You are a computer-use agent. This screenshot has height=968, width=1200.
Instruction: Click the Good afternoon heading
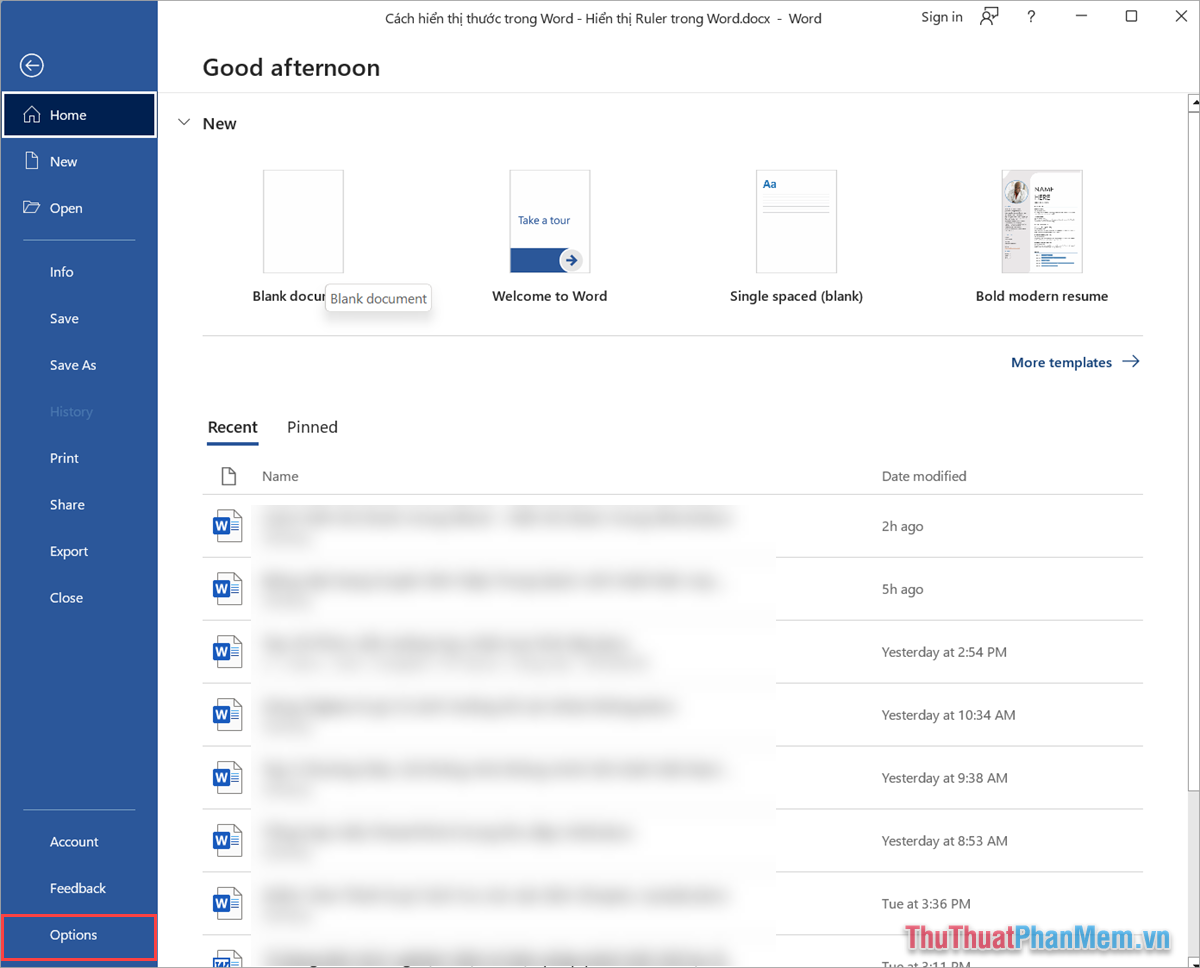[291, 68]
